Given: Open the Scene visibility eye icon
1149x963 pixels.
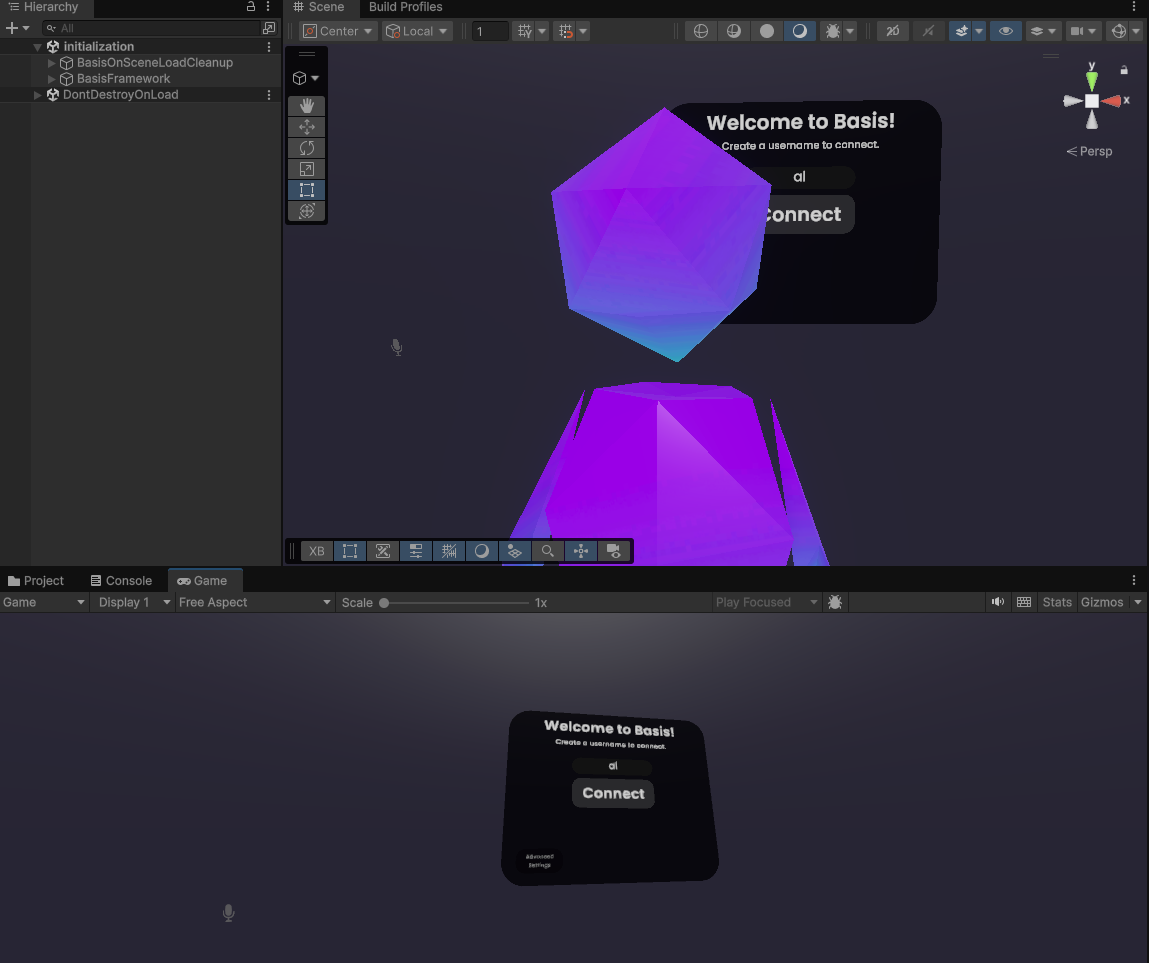Looking at the screenshot, I should click(1005, 30).
